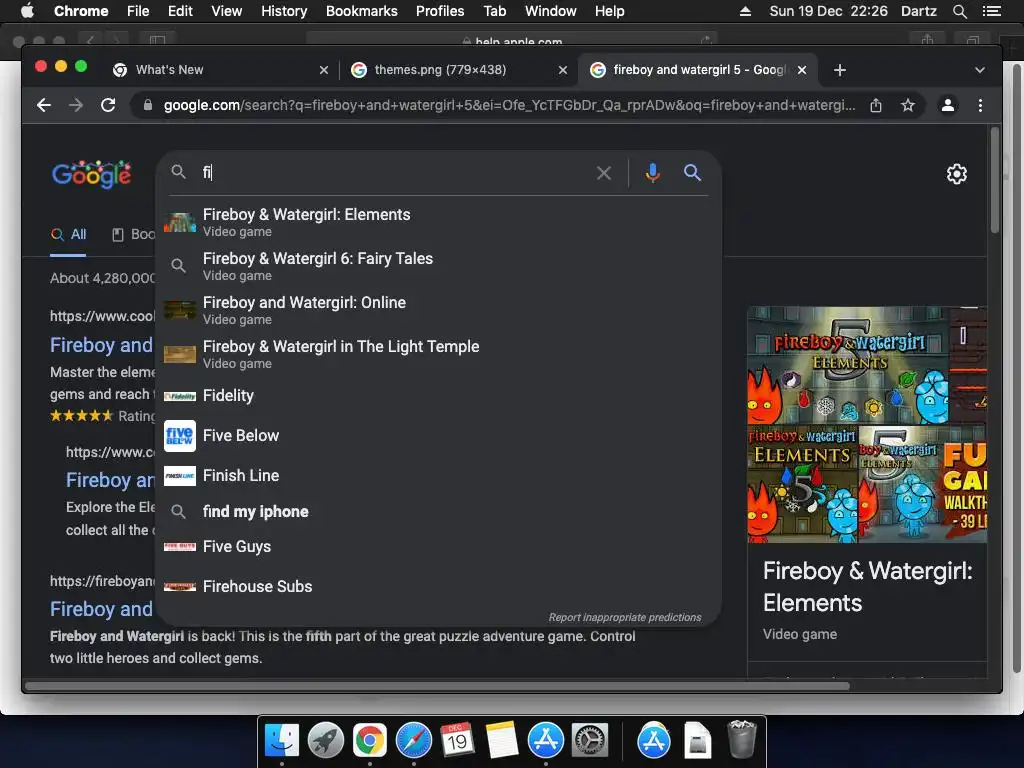The image size is (1024, 768).
Task: Select the find my iphone suggestion
Action: point(438,511)
